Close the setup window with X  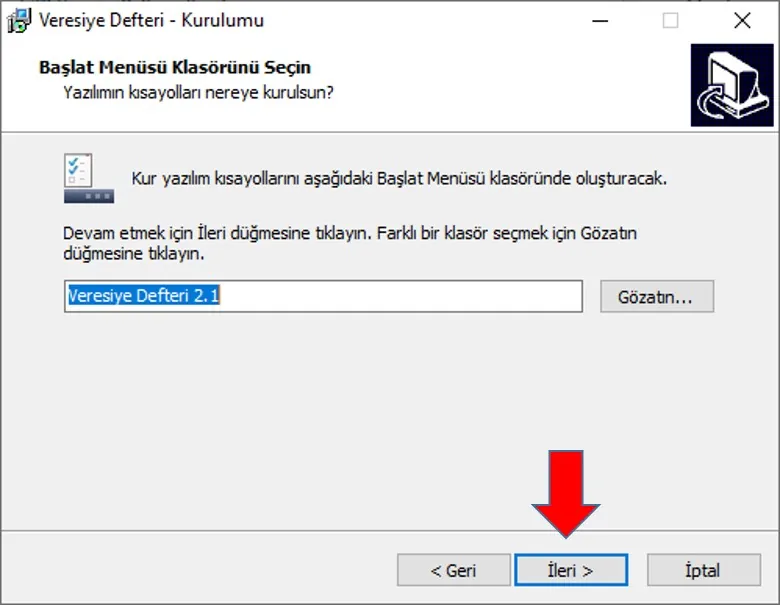pyautogui.click(x=742, y=21)
